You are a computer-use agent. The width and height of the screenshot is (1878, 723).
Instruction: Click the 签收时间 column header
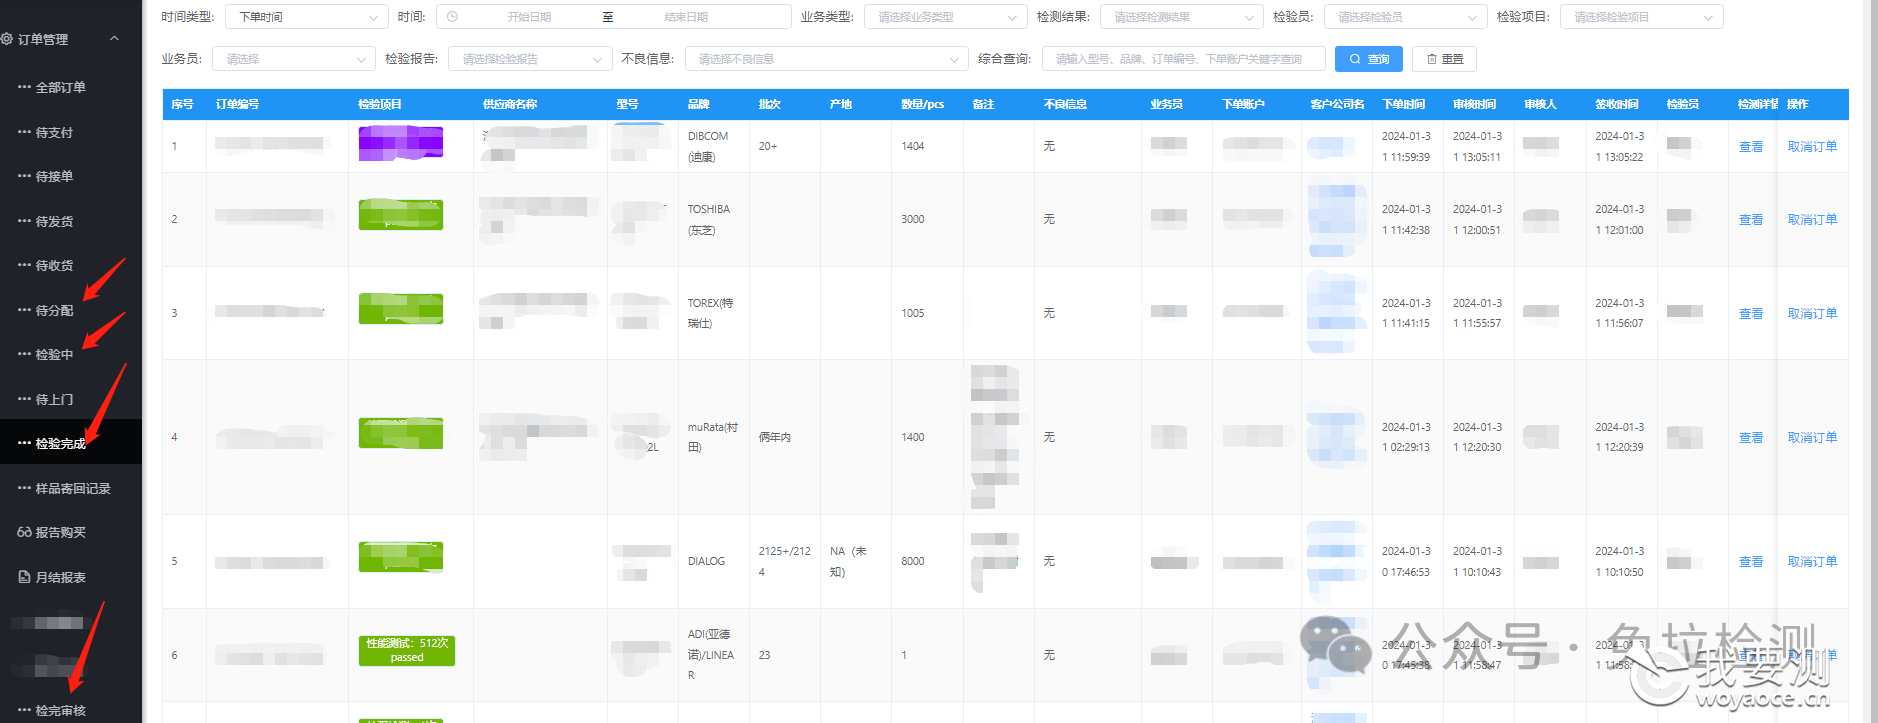[1617, 104]
